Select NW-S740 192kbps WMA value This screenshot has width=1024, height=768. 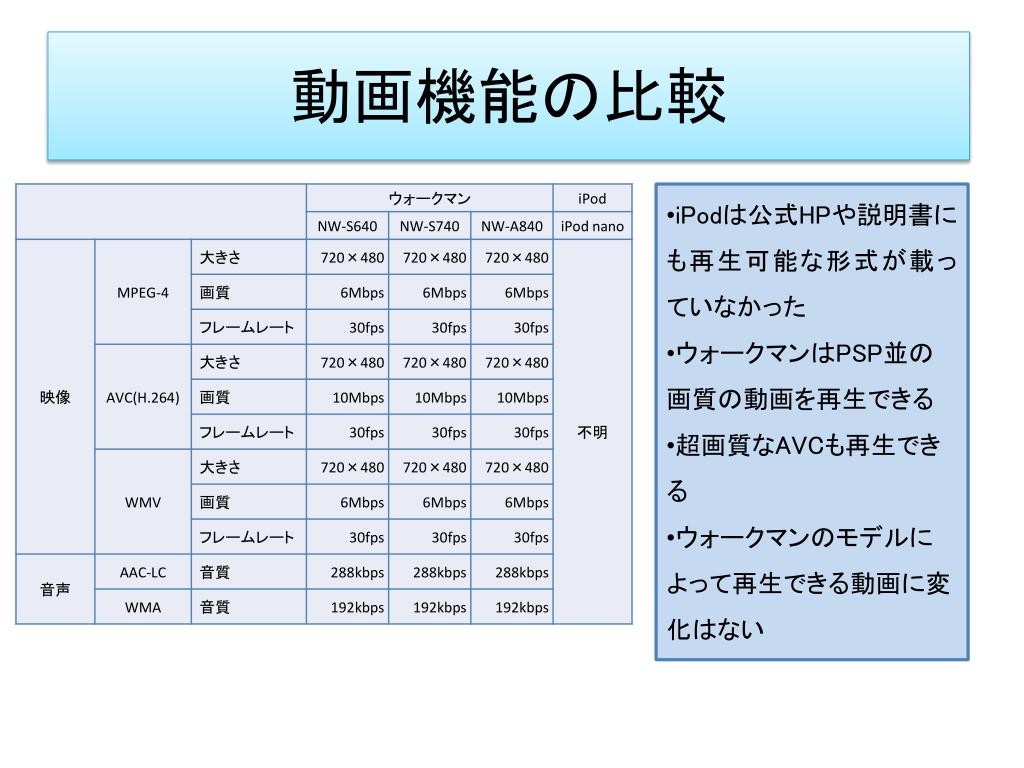430,607
